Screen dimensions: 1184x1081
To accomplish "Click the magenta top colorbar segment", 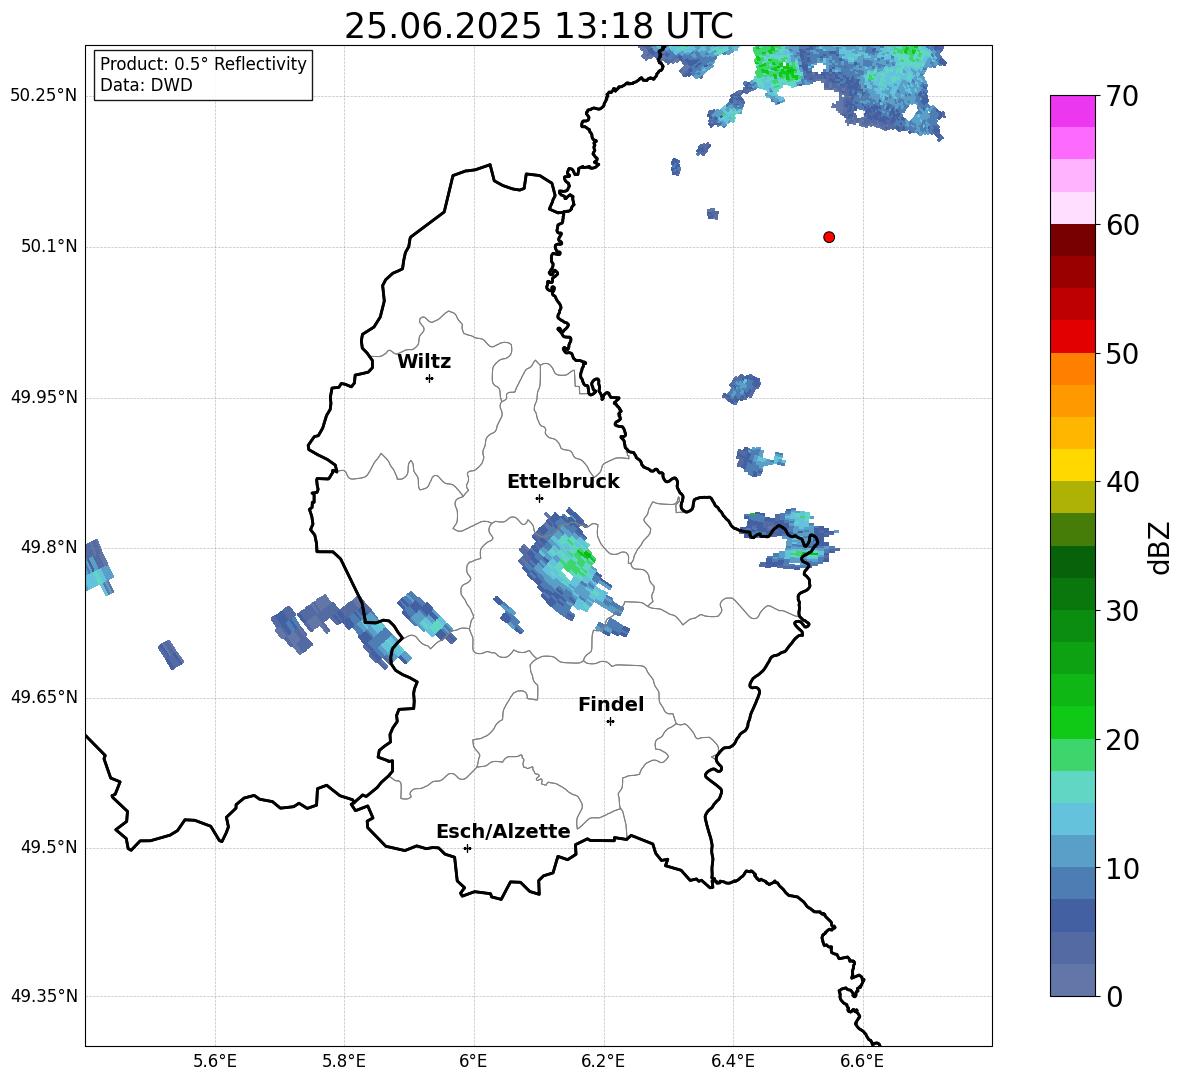I will pos(1073,111).
